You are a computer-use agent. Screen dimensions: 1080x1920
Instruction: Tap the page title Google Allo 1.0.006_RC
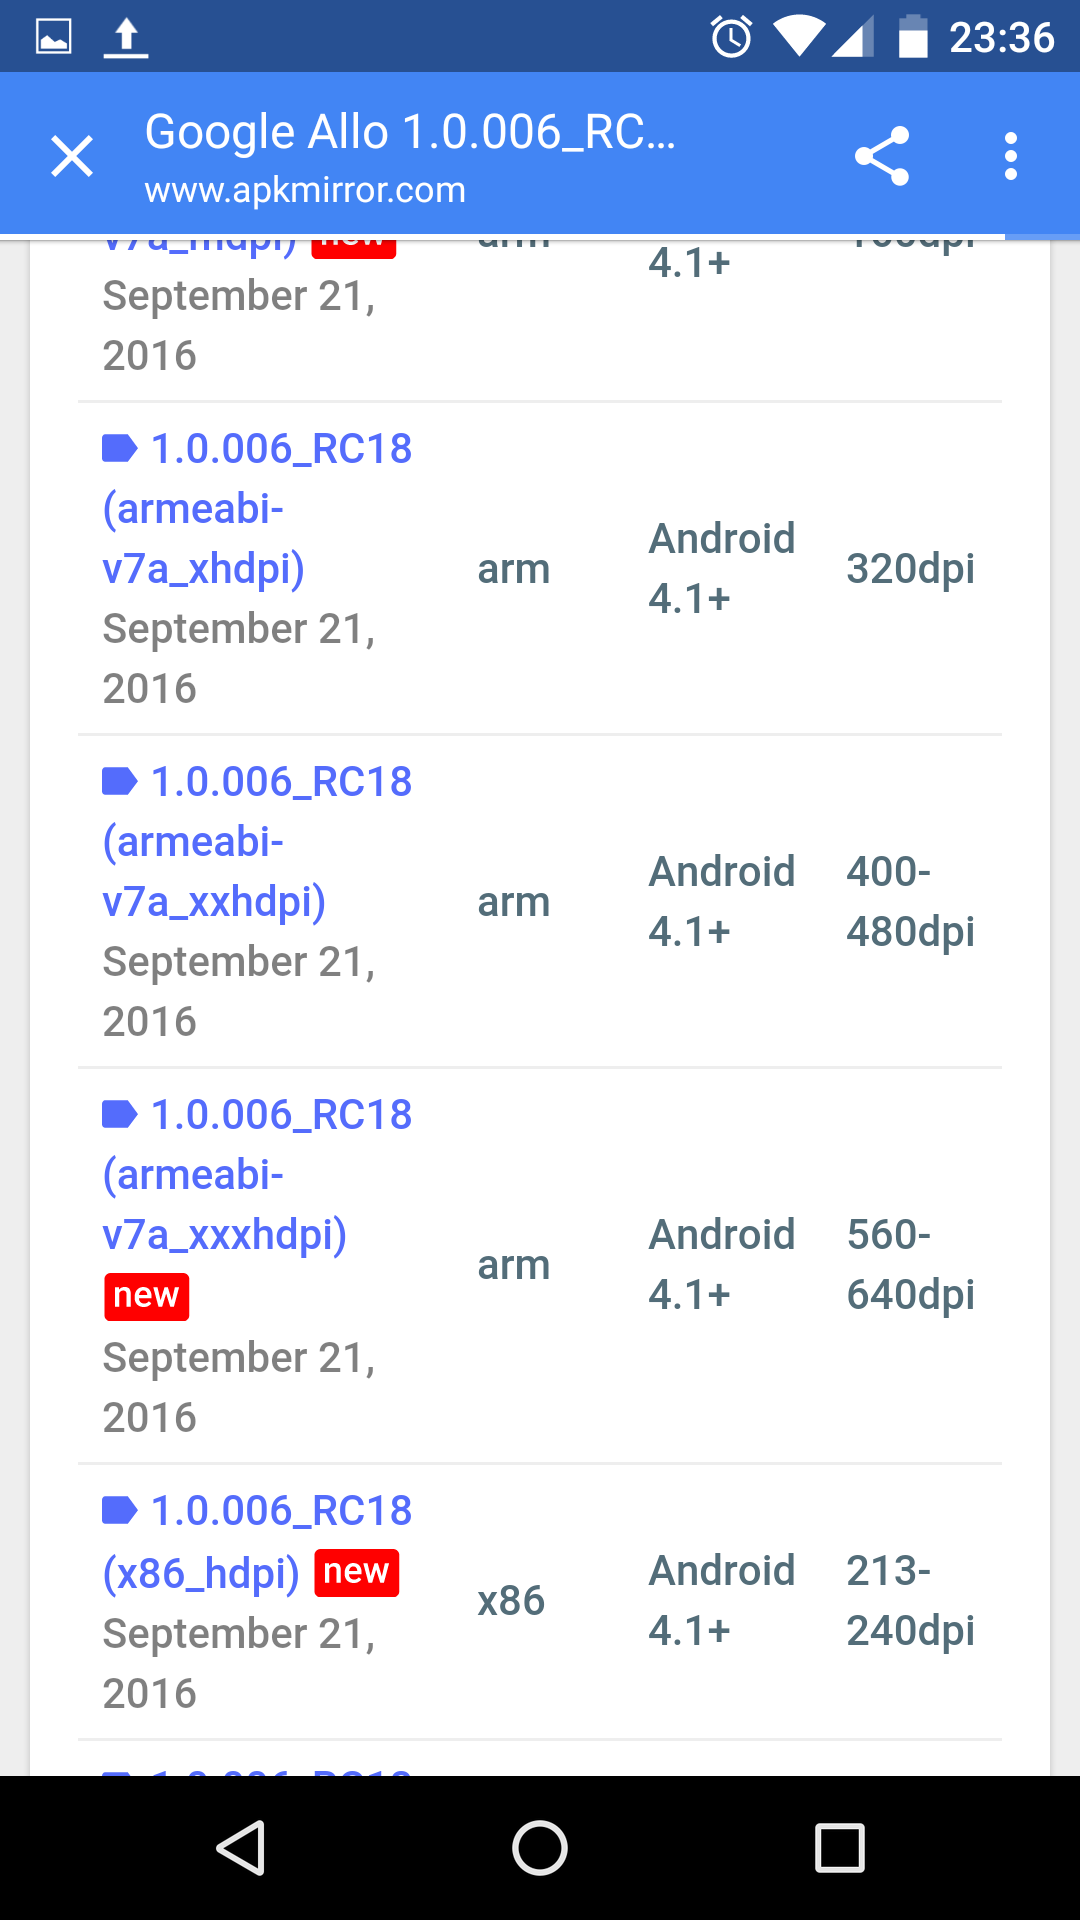click(x=410, y=132)
